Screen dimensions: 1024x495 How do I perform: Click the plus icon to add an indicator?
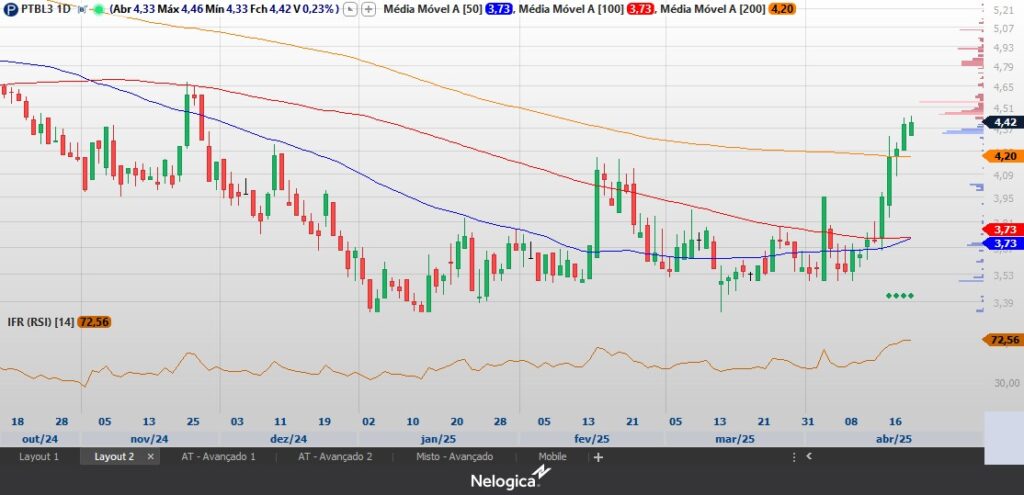(369, 9)
